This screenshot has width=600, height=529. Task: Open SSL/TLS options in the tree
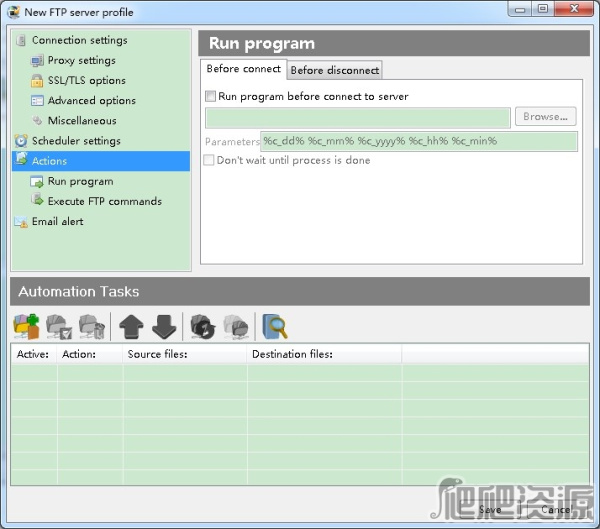(x=86, y=80)
